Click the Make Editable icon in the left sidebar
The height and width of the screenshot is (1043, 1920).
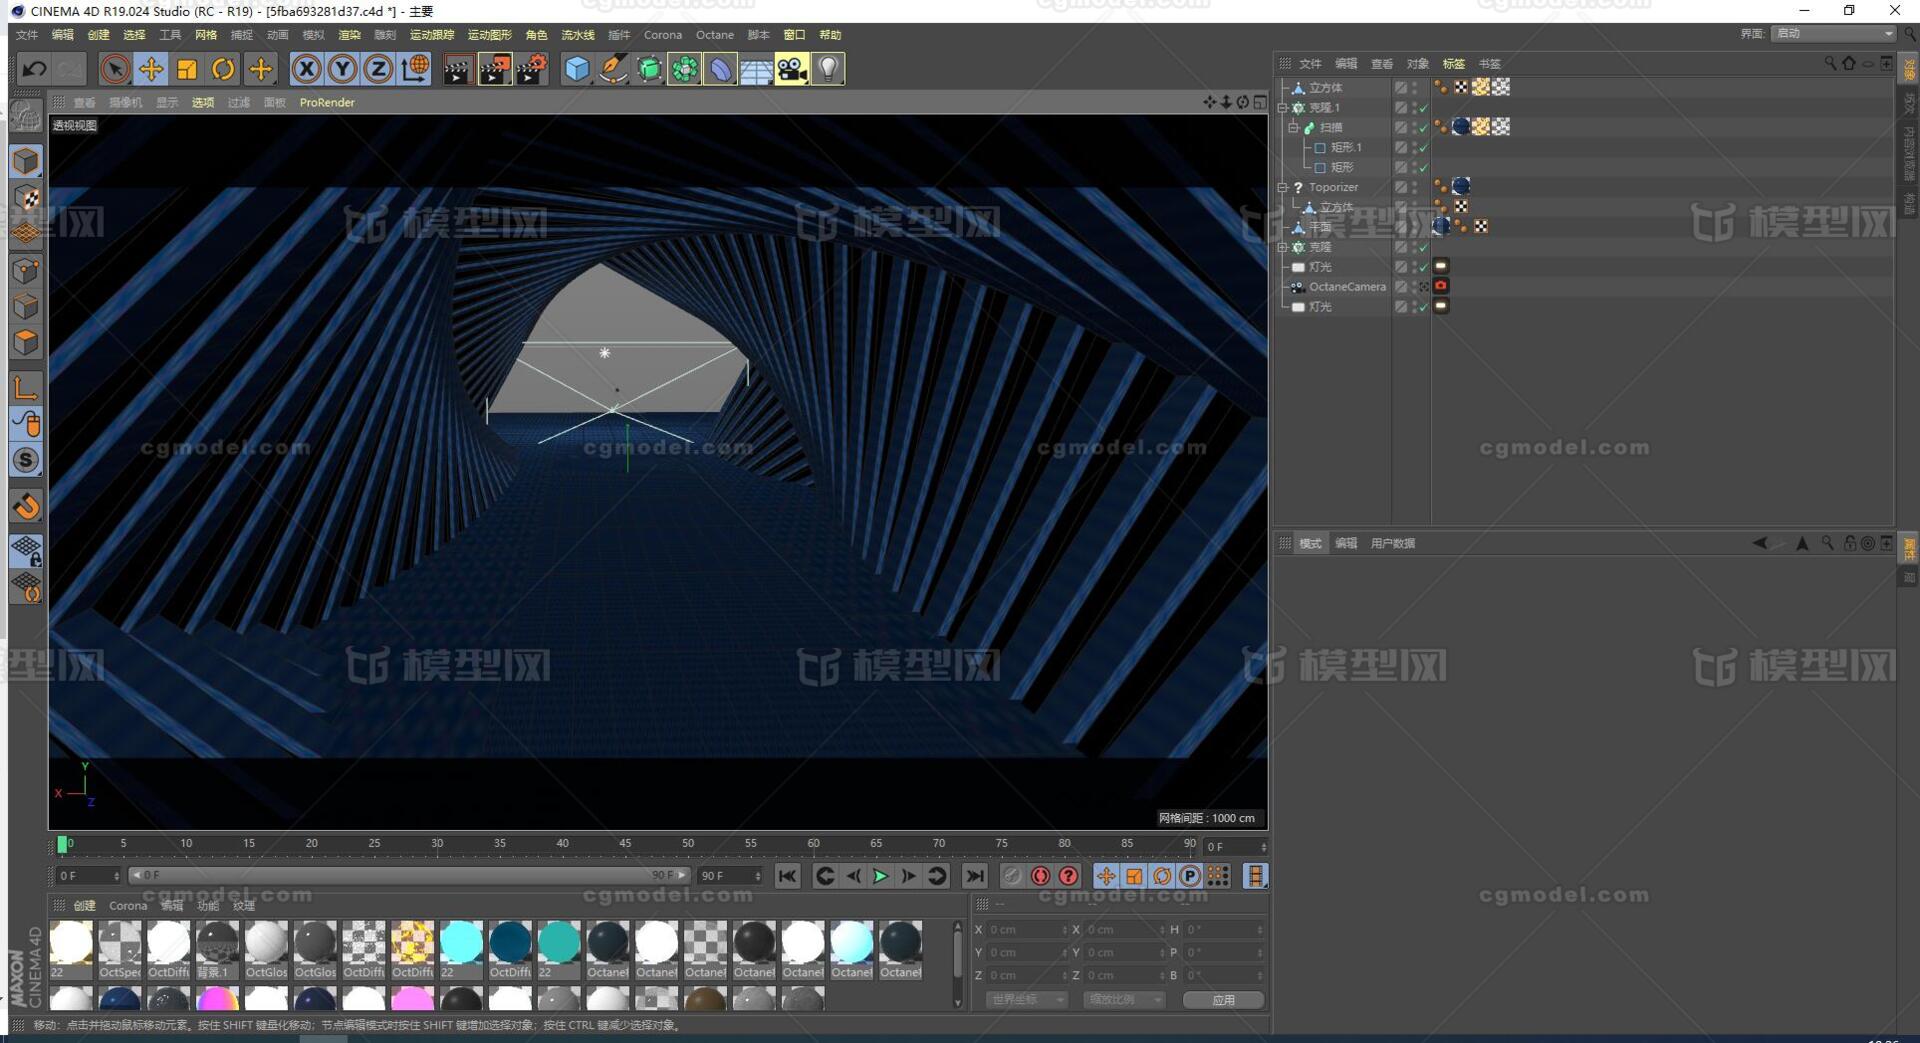click(x=26, y=117)
